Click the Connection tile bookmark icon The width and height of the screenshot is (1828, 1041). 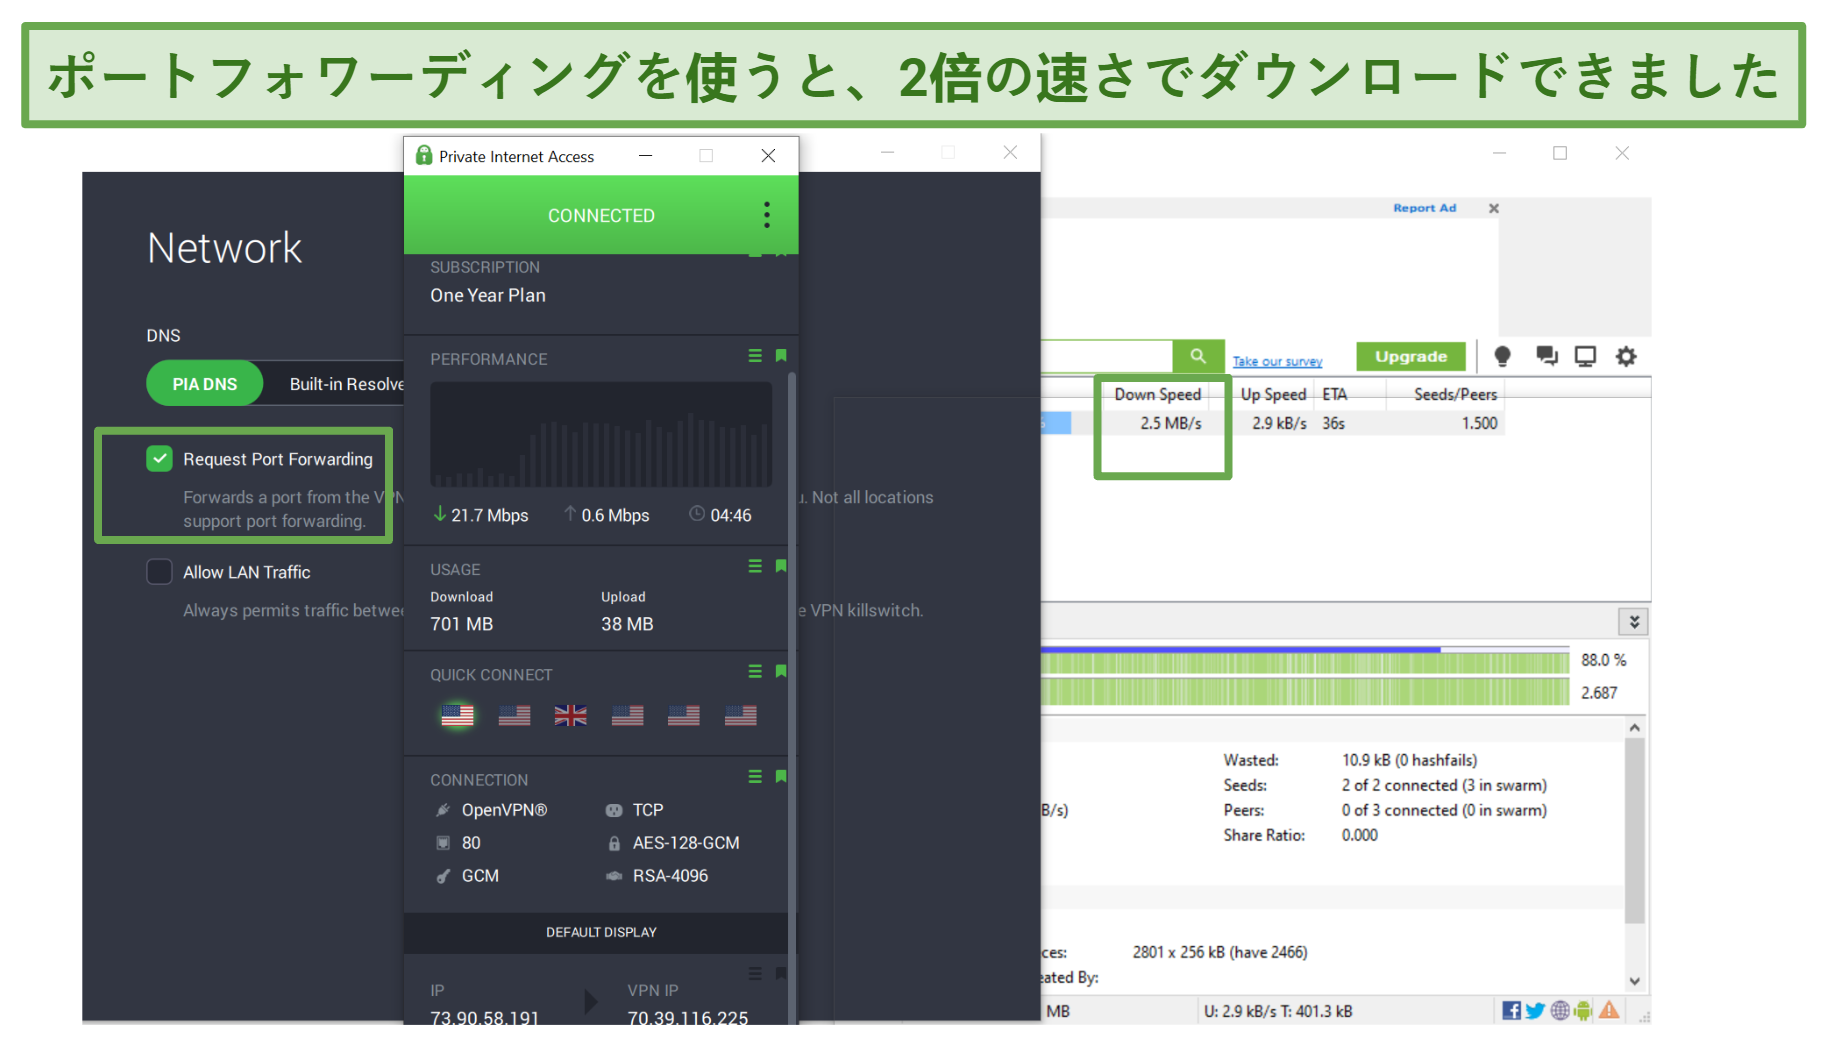coord(781,776)
